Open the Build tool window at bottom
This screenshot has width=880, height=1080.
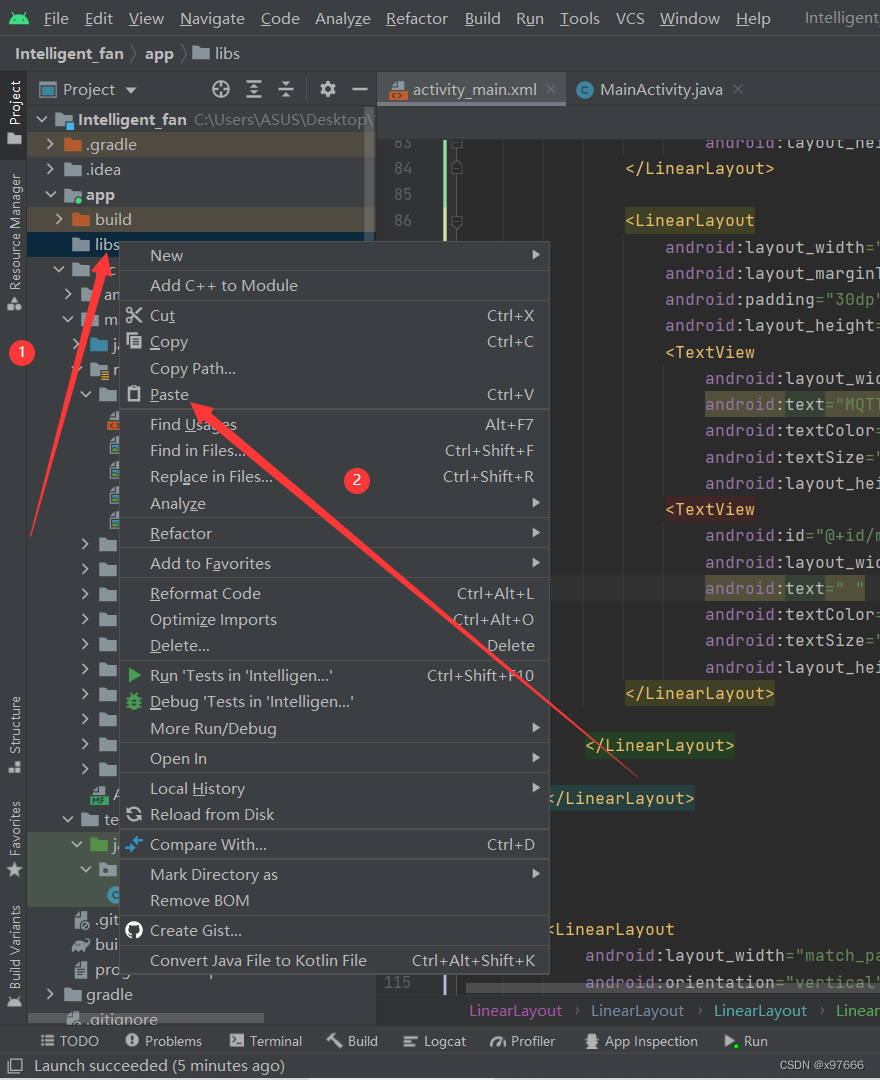pos(353,1041)
